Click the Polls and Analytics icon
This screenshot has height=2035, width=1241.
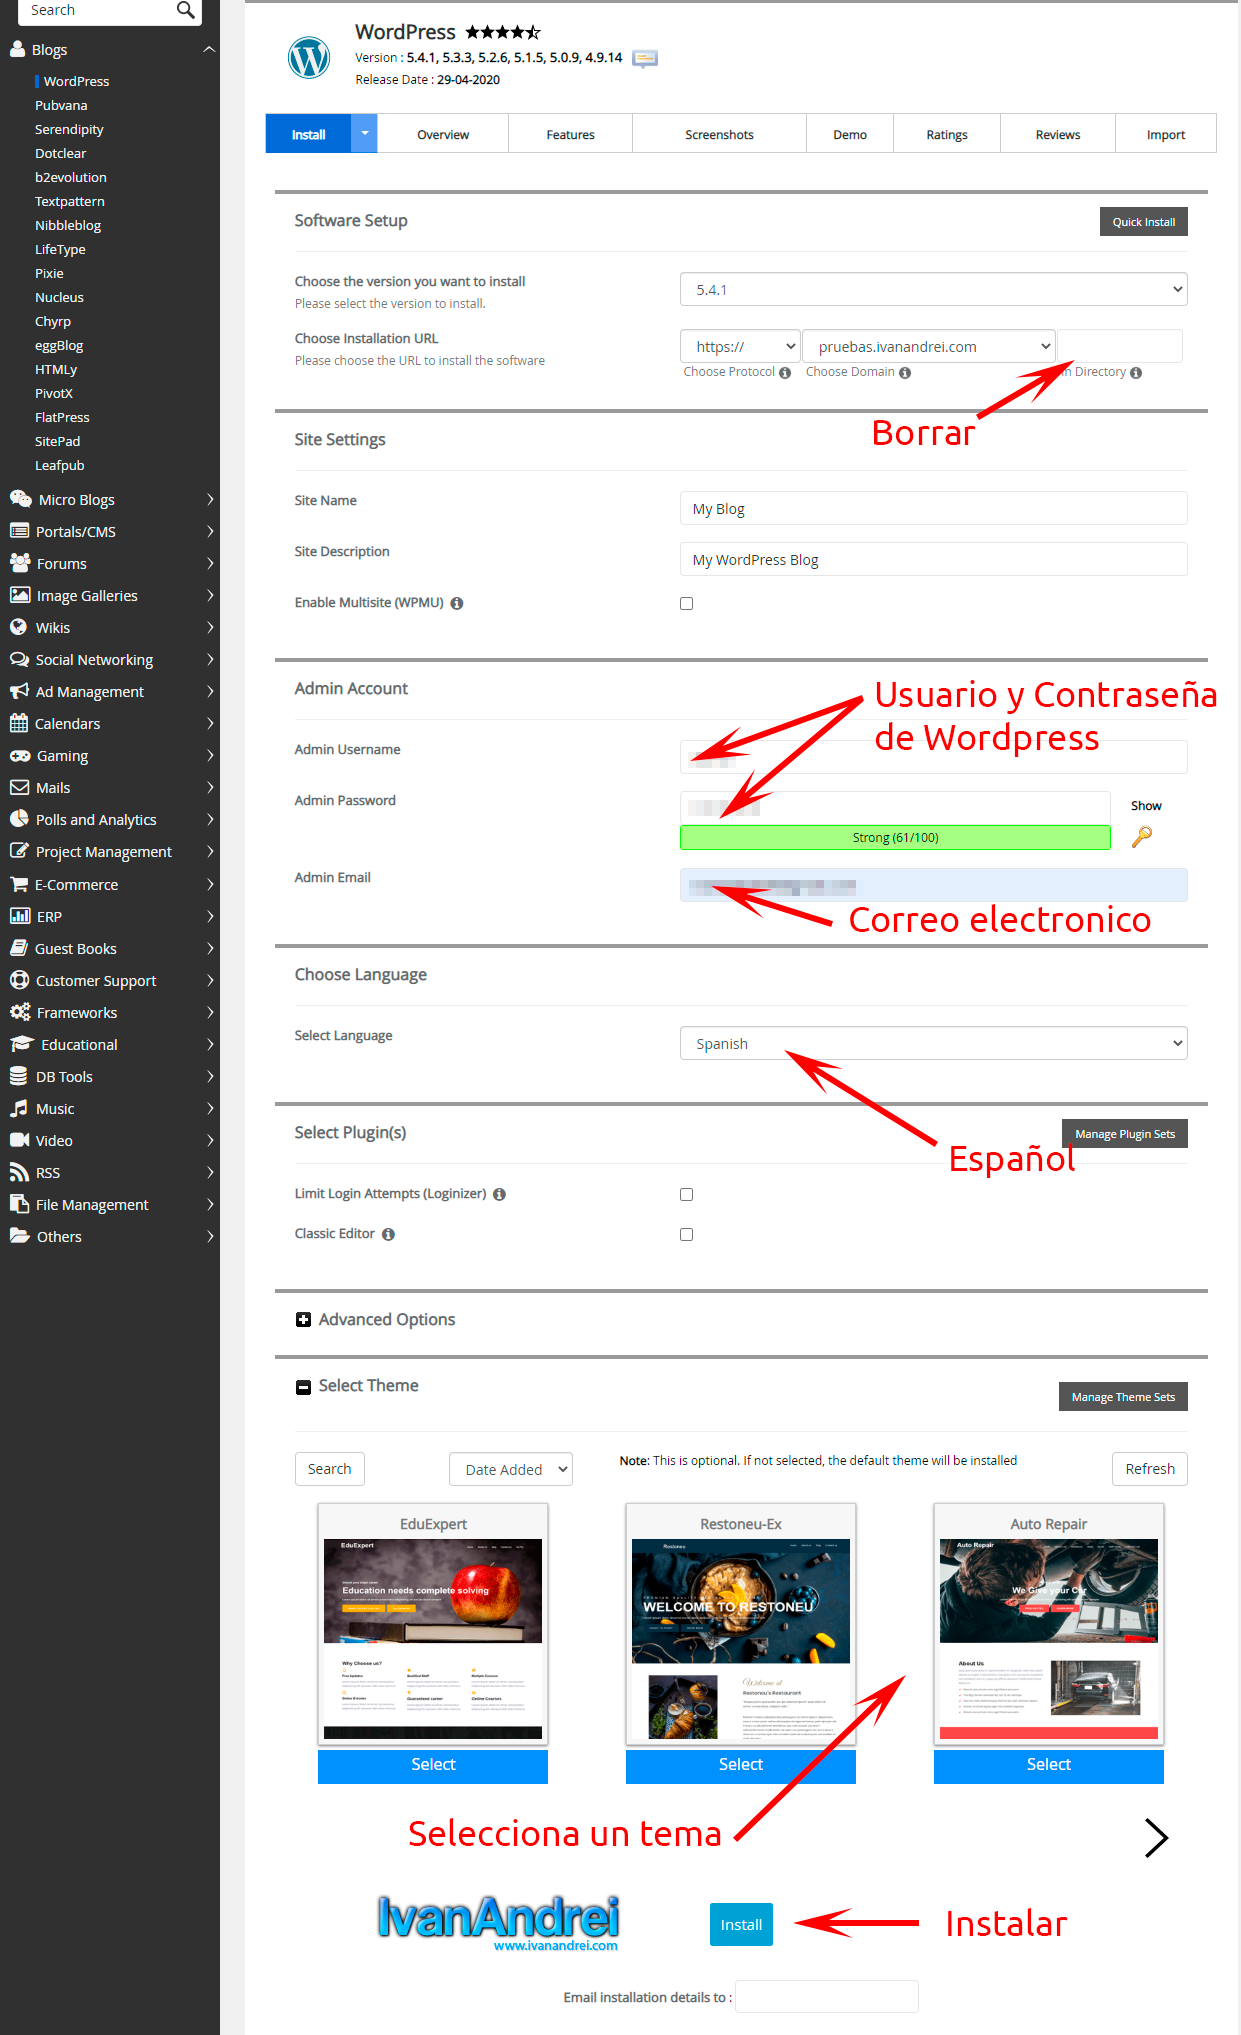point(19,819)
